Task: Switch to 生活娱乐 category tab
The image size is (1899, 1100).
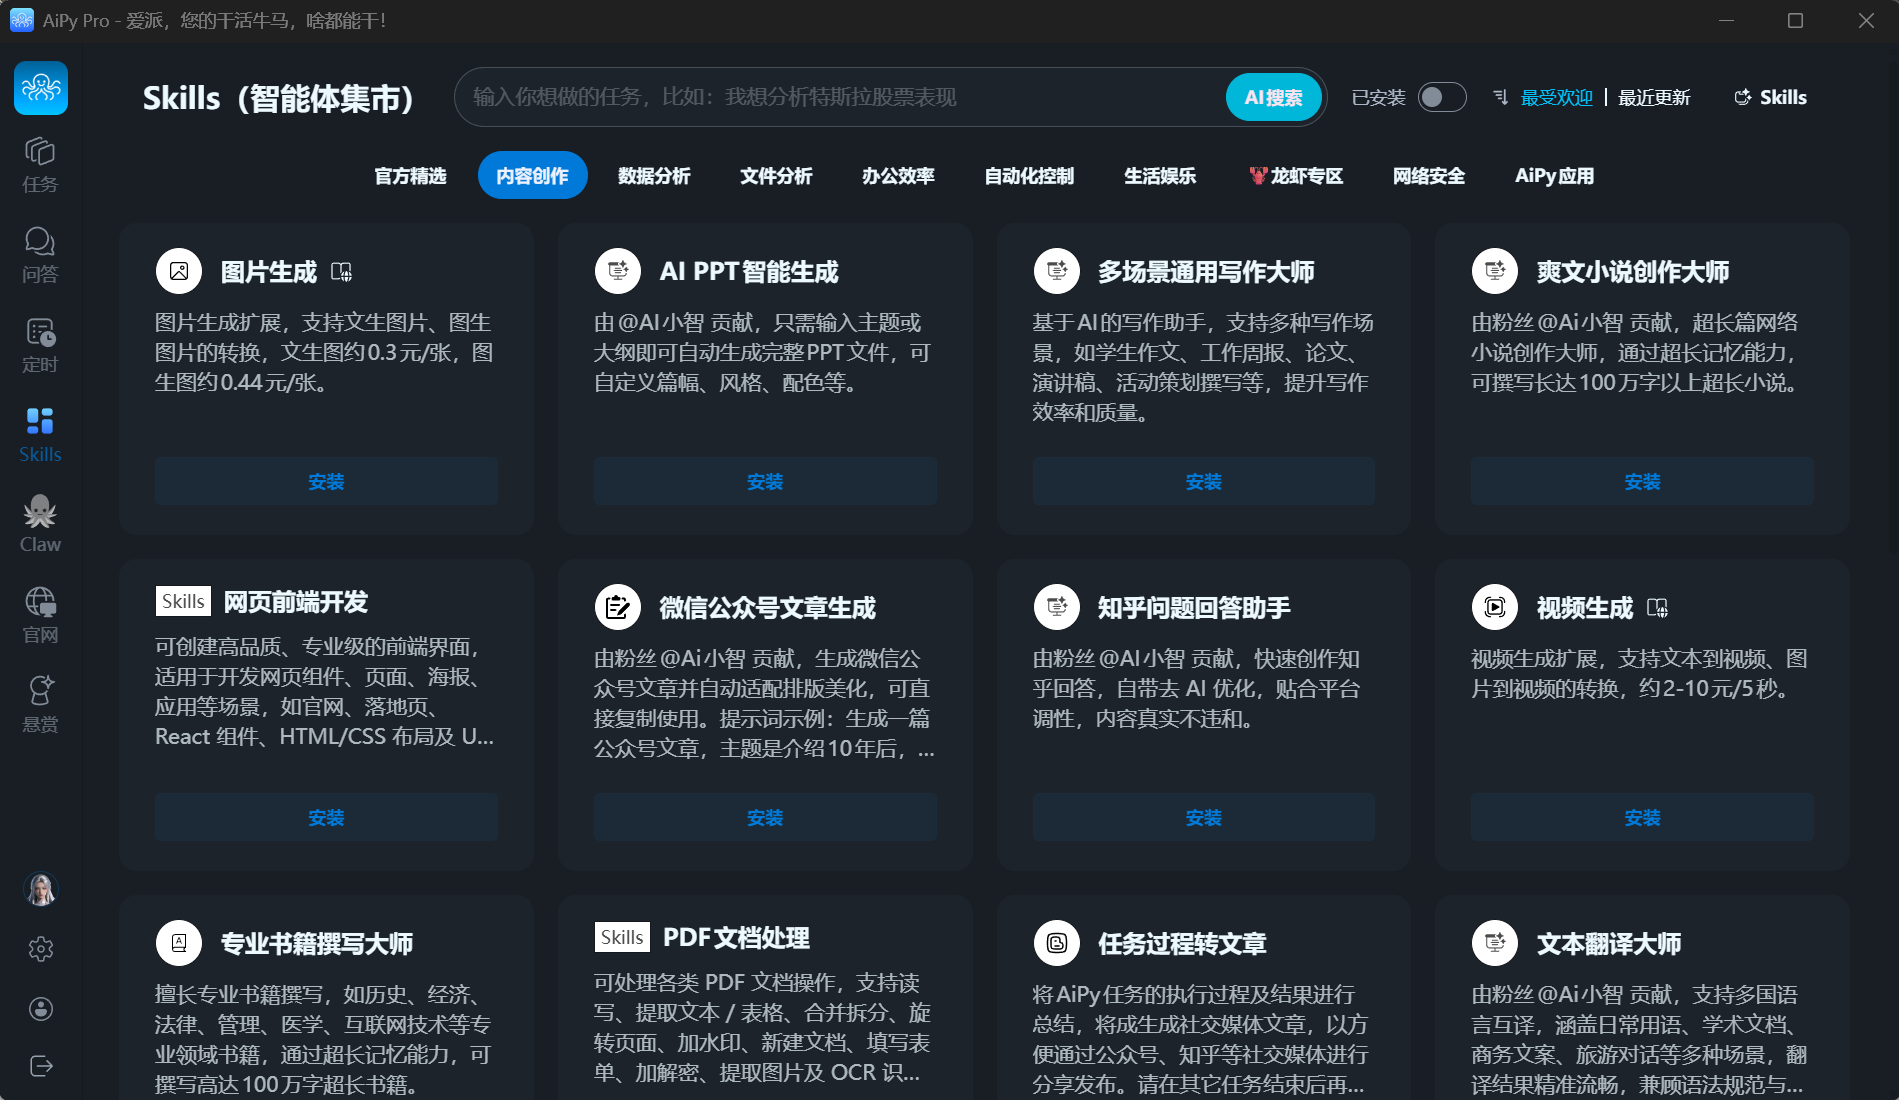Action: pyautogui.click(x=1160, y=176)
